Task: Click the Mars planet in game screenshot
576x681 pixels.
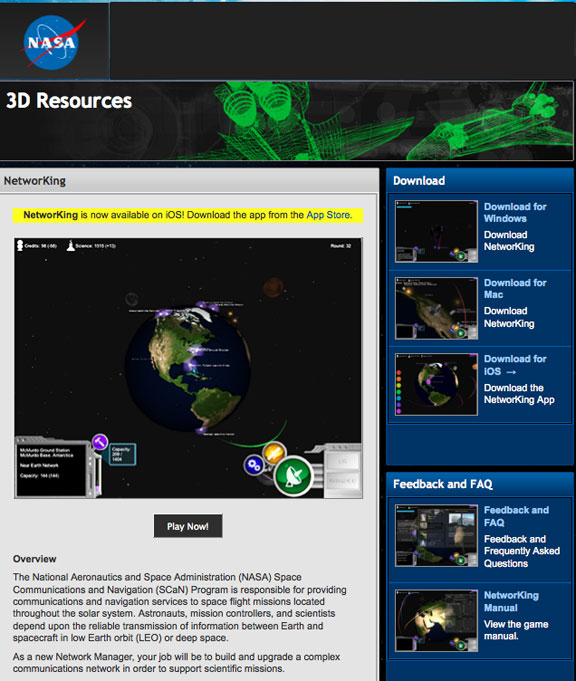Action: [273, 287]
